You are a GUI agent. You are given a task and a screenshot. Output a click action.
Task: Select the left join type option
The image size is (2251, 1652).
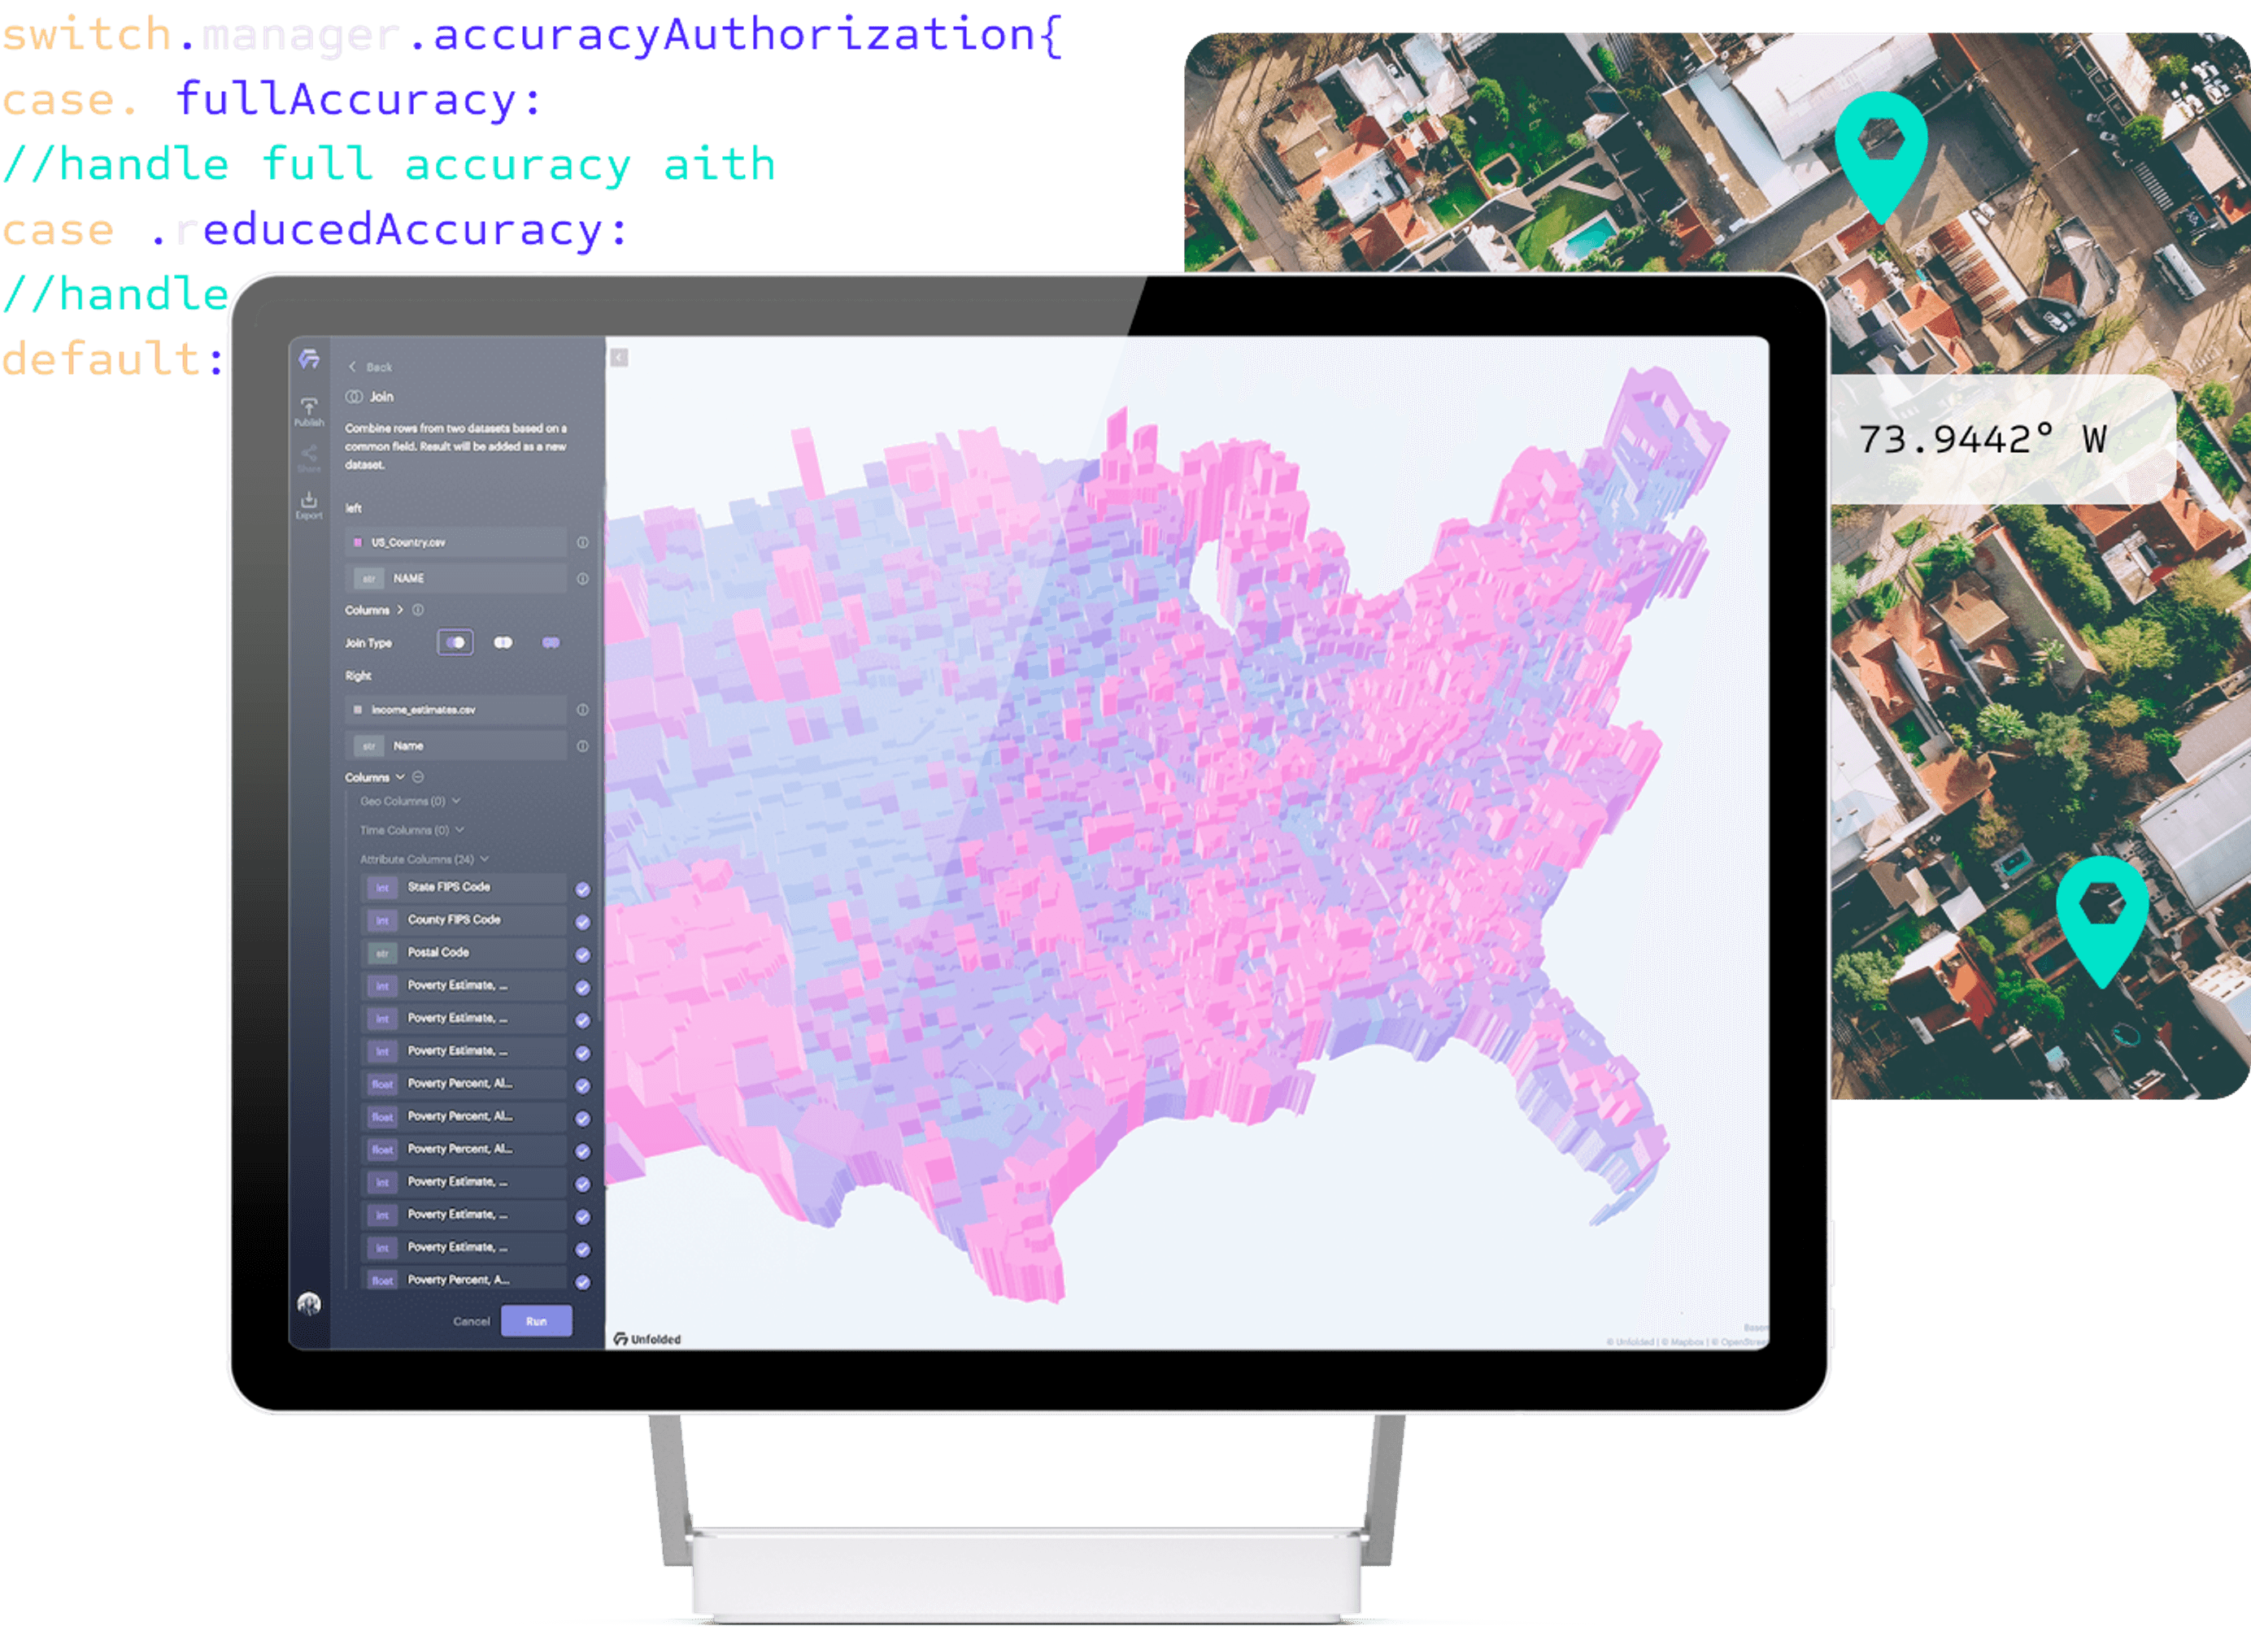[x=456, y=643]
